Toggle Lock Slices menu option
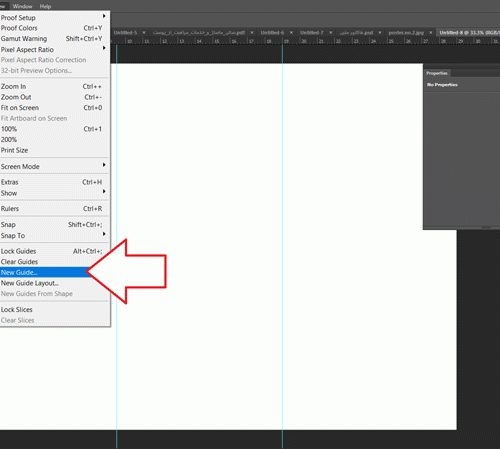The image size is (500, 449). click(55, 309)
